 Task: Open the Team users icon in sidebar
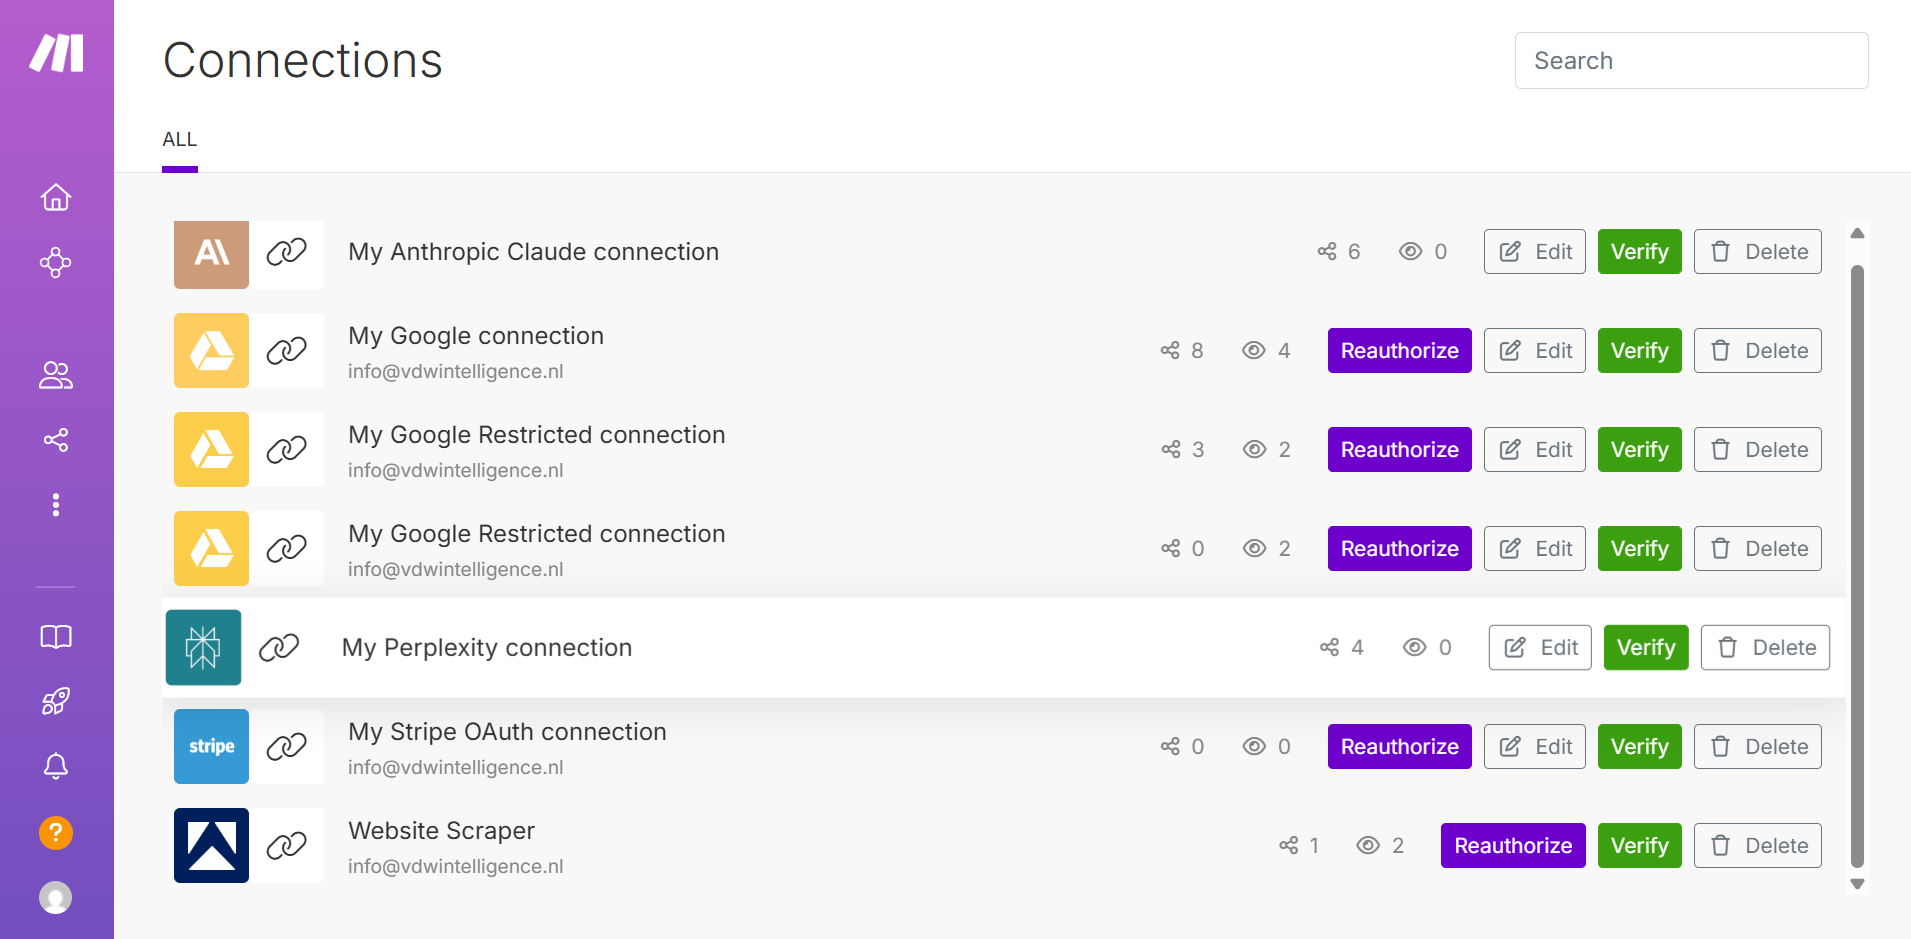point(56,375)
